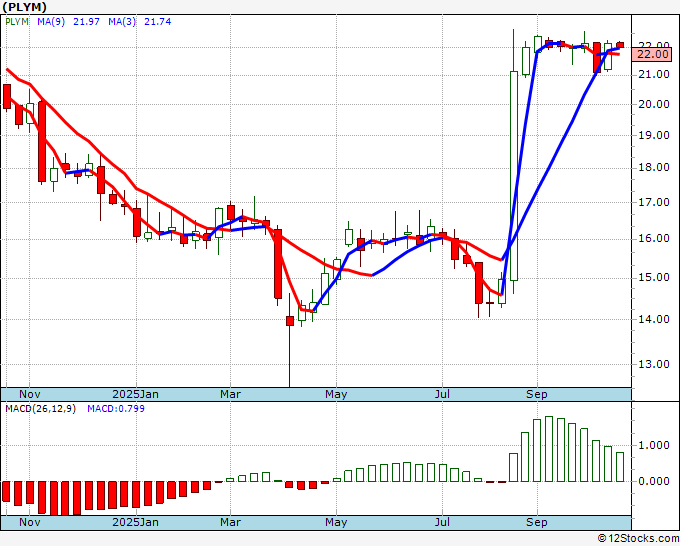Click the 2025Jan label on the MACD axis
The height and width of the screenshot is (546, 680).
click(135, 522)
